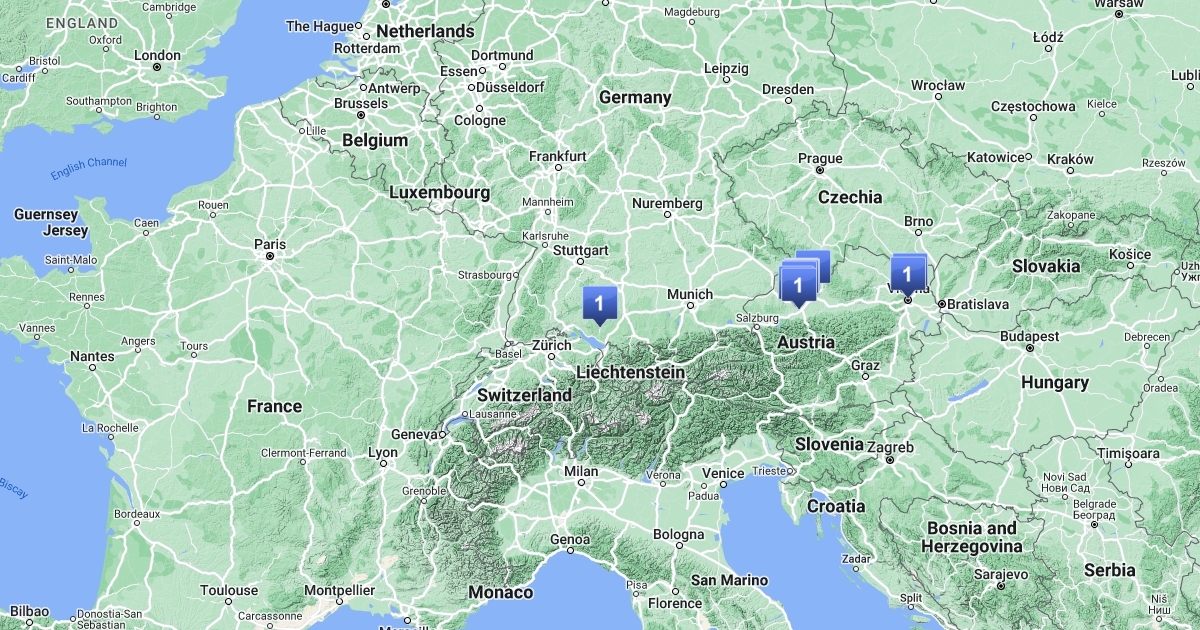
Task: Click the Brussels city dot
Action: coord(361,115)
